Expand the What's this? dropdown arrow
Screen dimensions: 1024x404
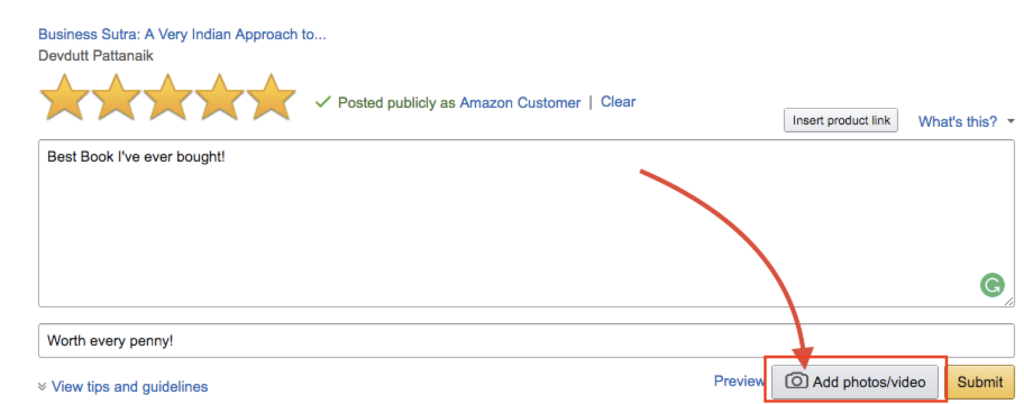(1011, 122)
